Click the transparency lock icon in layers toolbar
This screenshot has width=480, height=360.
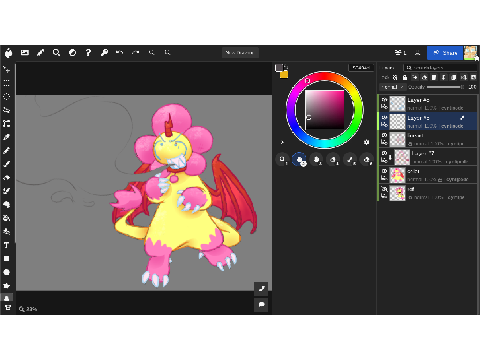pyautogui.click(x=395, y=77)
